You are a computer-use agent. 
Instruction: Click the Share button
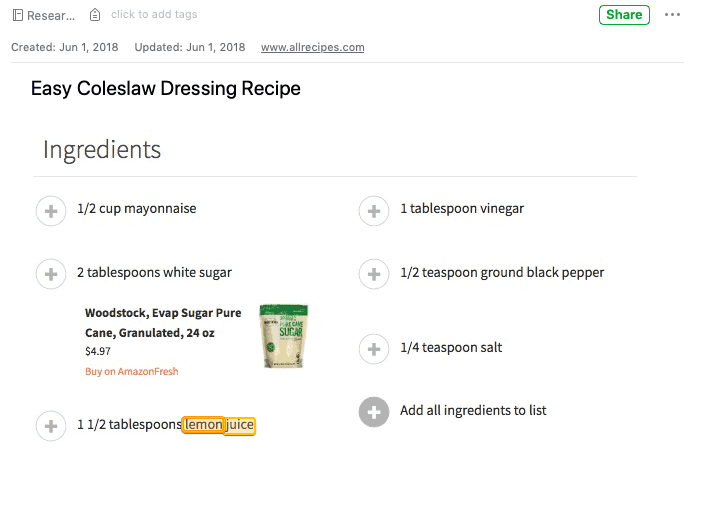[624, 15]
